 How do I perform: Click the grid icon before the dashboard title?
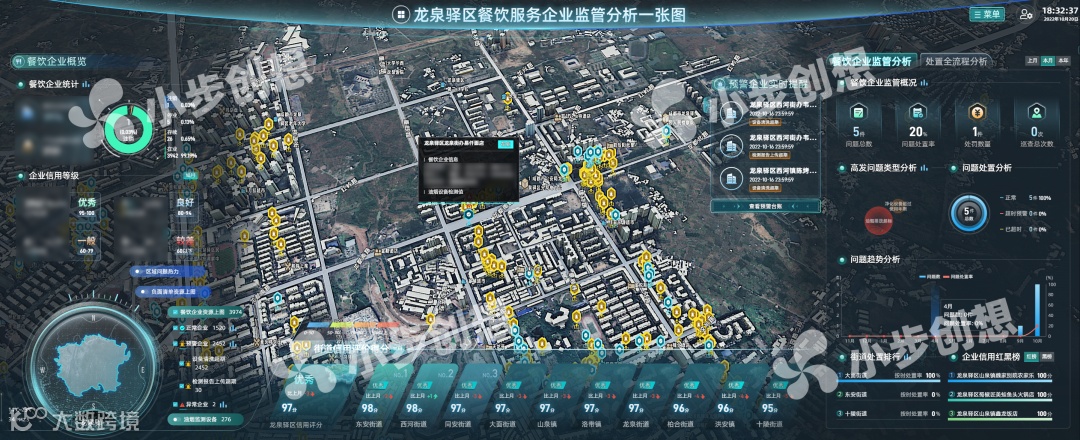pos(399,14)
